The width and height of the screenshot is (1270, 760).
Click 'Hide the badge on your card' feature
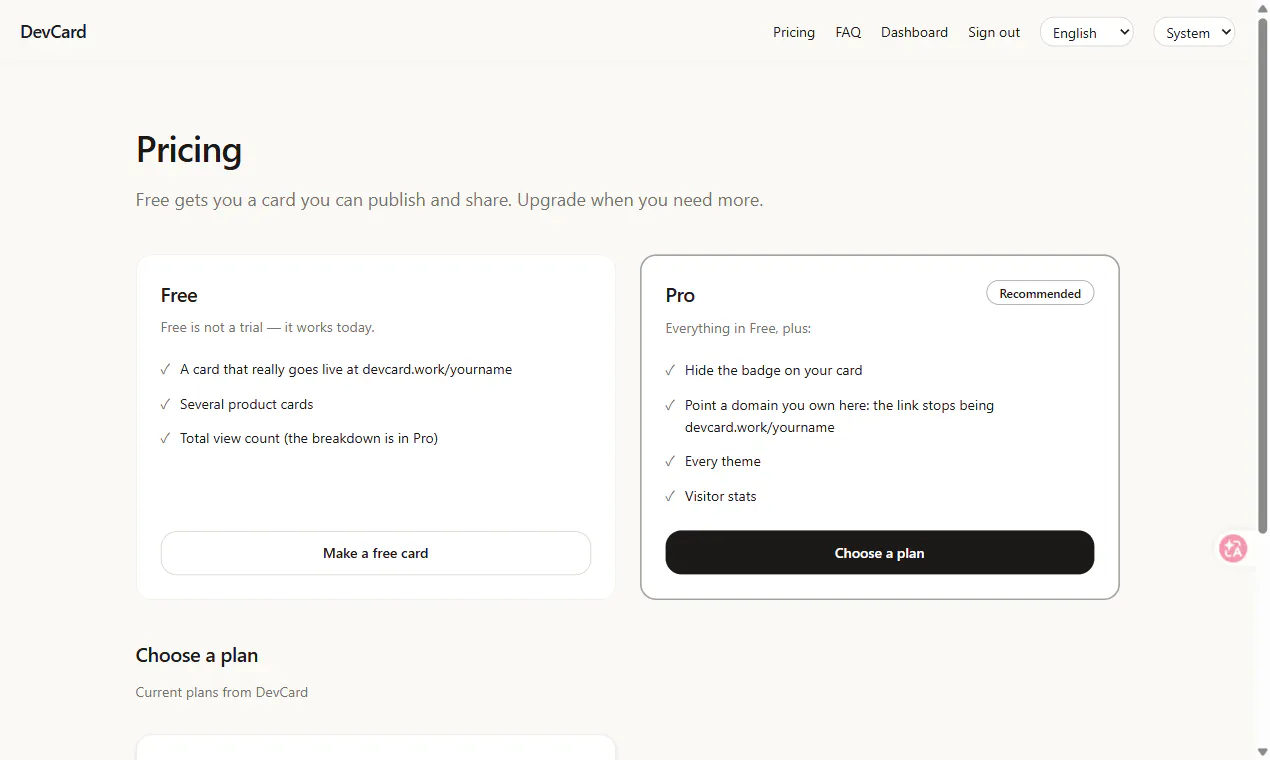(773, 370)
